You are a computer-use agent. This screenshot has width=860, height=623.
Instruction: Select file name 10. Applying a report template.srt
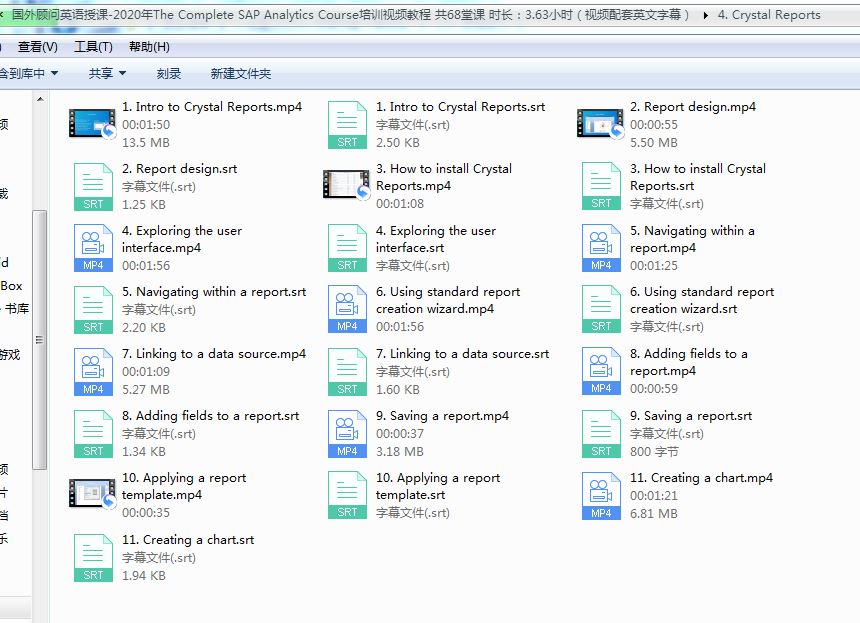tap(438, 486)
